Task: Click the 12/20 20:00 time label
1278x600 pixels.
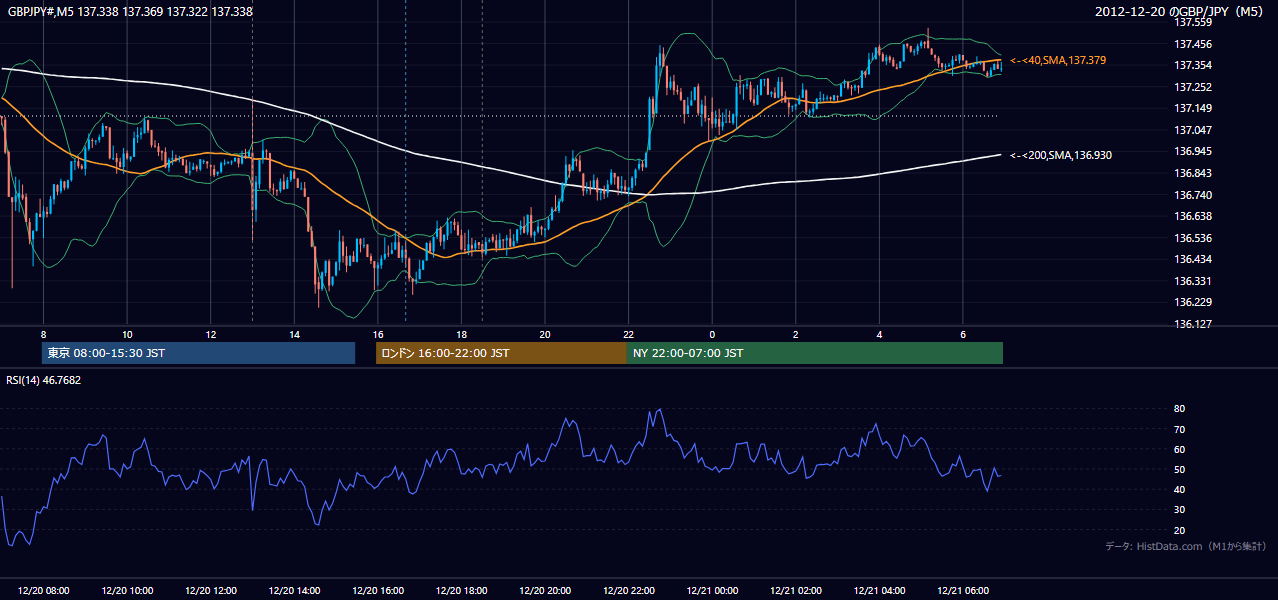Action: pos(545,591)
